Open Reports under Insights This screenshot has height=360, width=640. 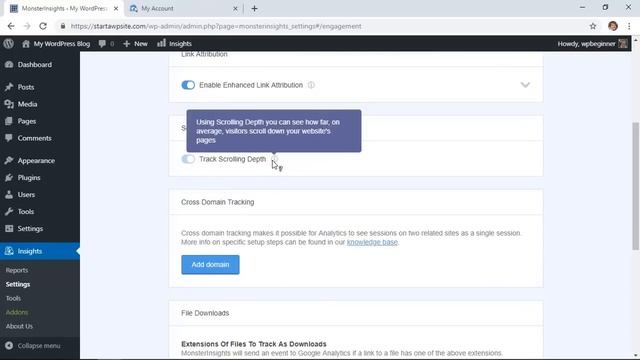pos(17,270)
